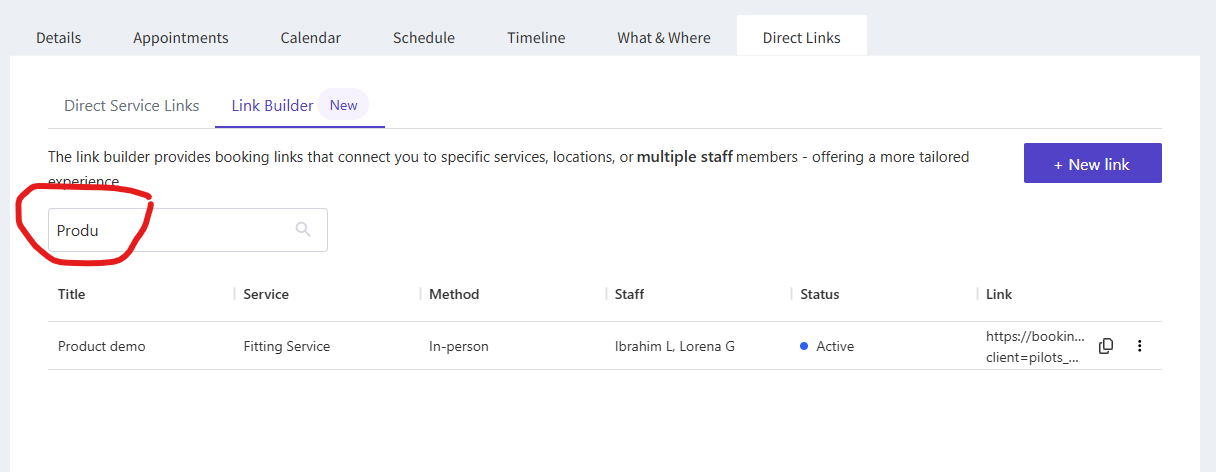1216x472 pixels.
Task: Click the search magnifier icon
Action: tap(303, 230)
